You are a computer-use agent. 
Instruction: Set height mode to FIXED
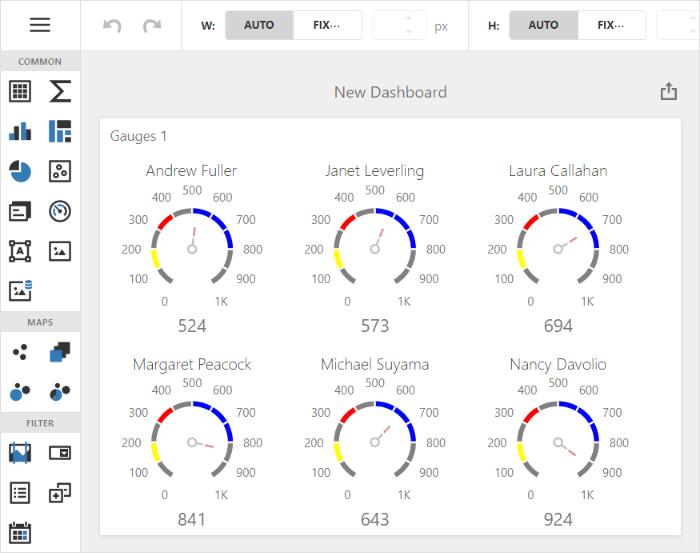pos(611,25)
